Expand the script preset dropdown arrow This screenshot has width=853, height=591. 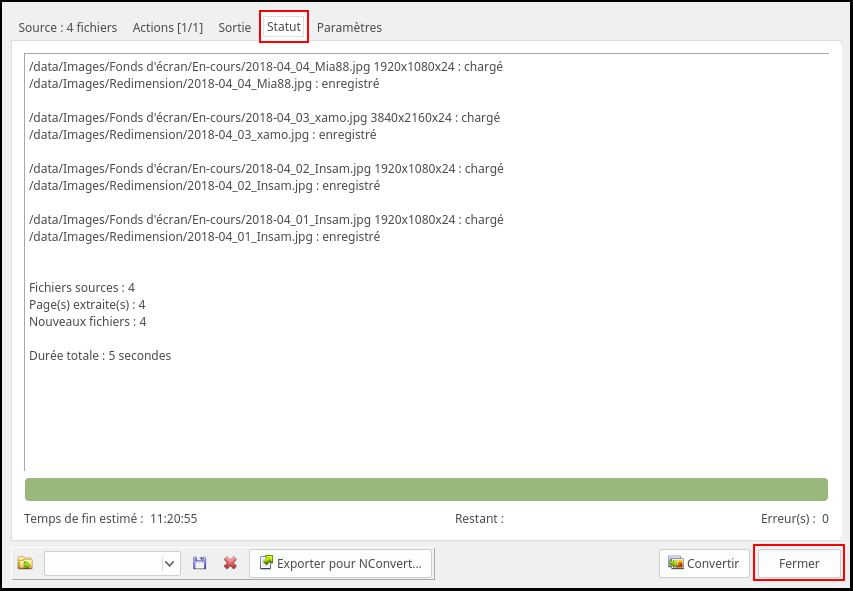[x=169, y=563]
